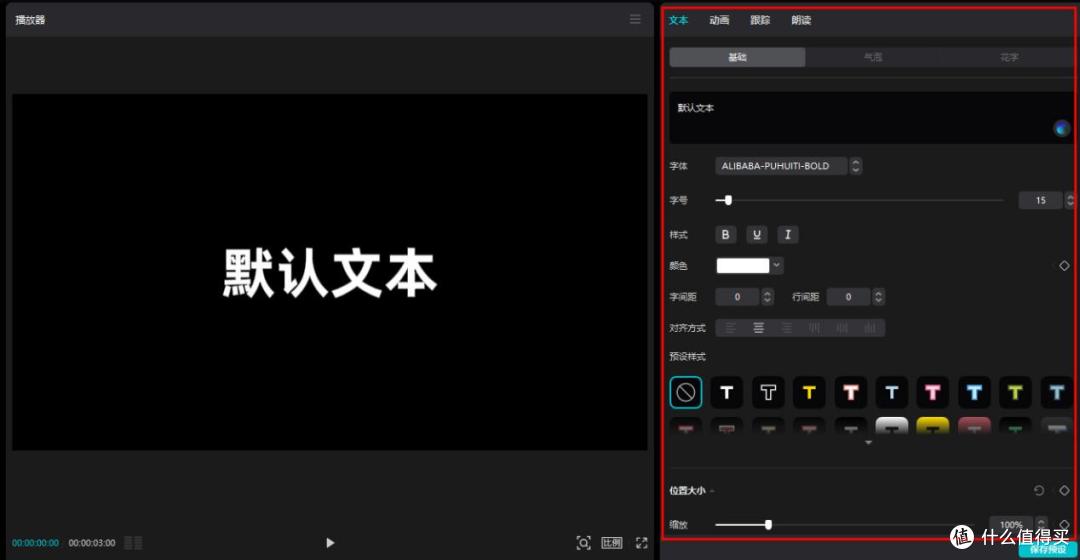Image resolution: width=1080 pixels, height=560 pixels.
Task: Switch to the 朗读 tab
Action: [801, 20]
